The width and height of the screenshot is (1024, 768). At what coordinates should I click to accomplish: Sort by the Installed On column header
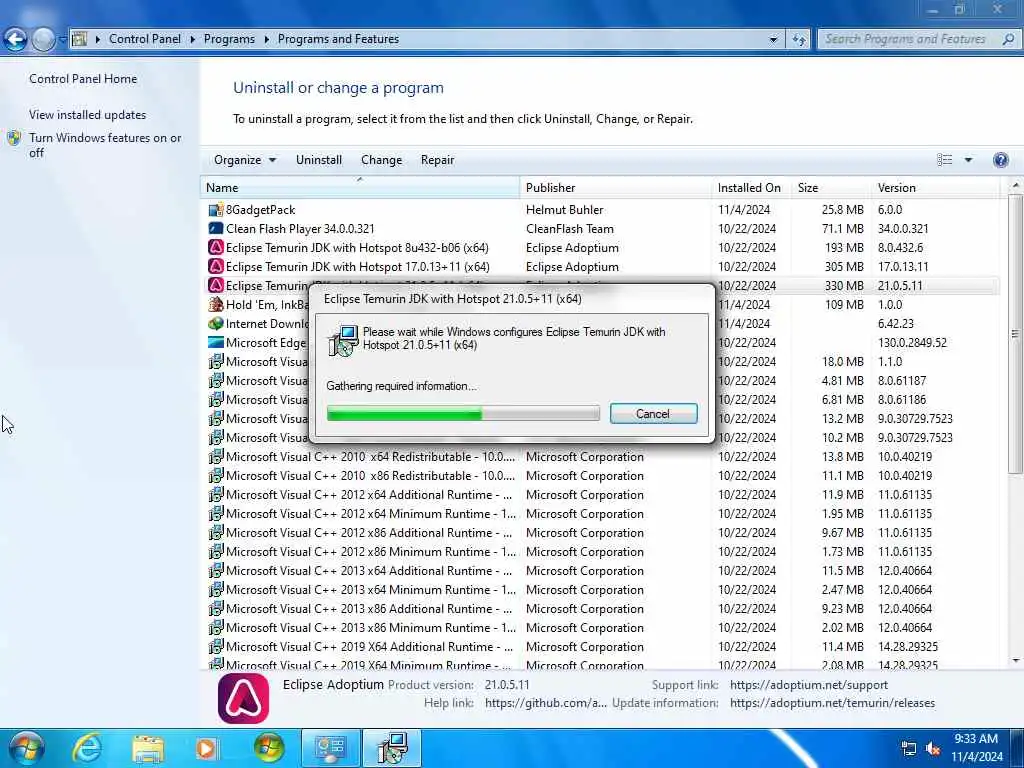click(751, 187)
